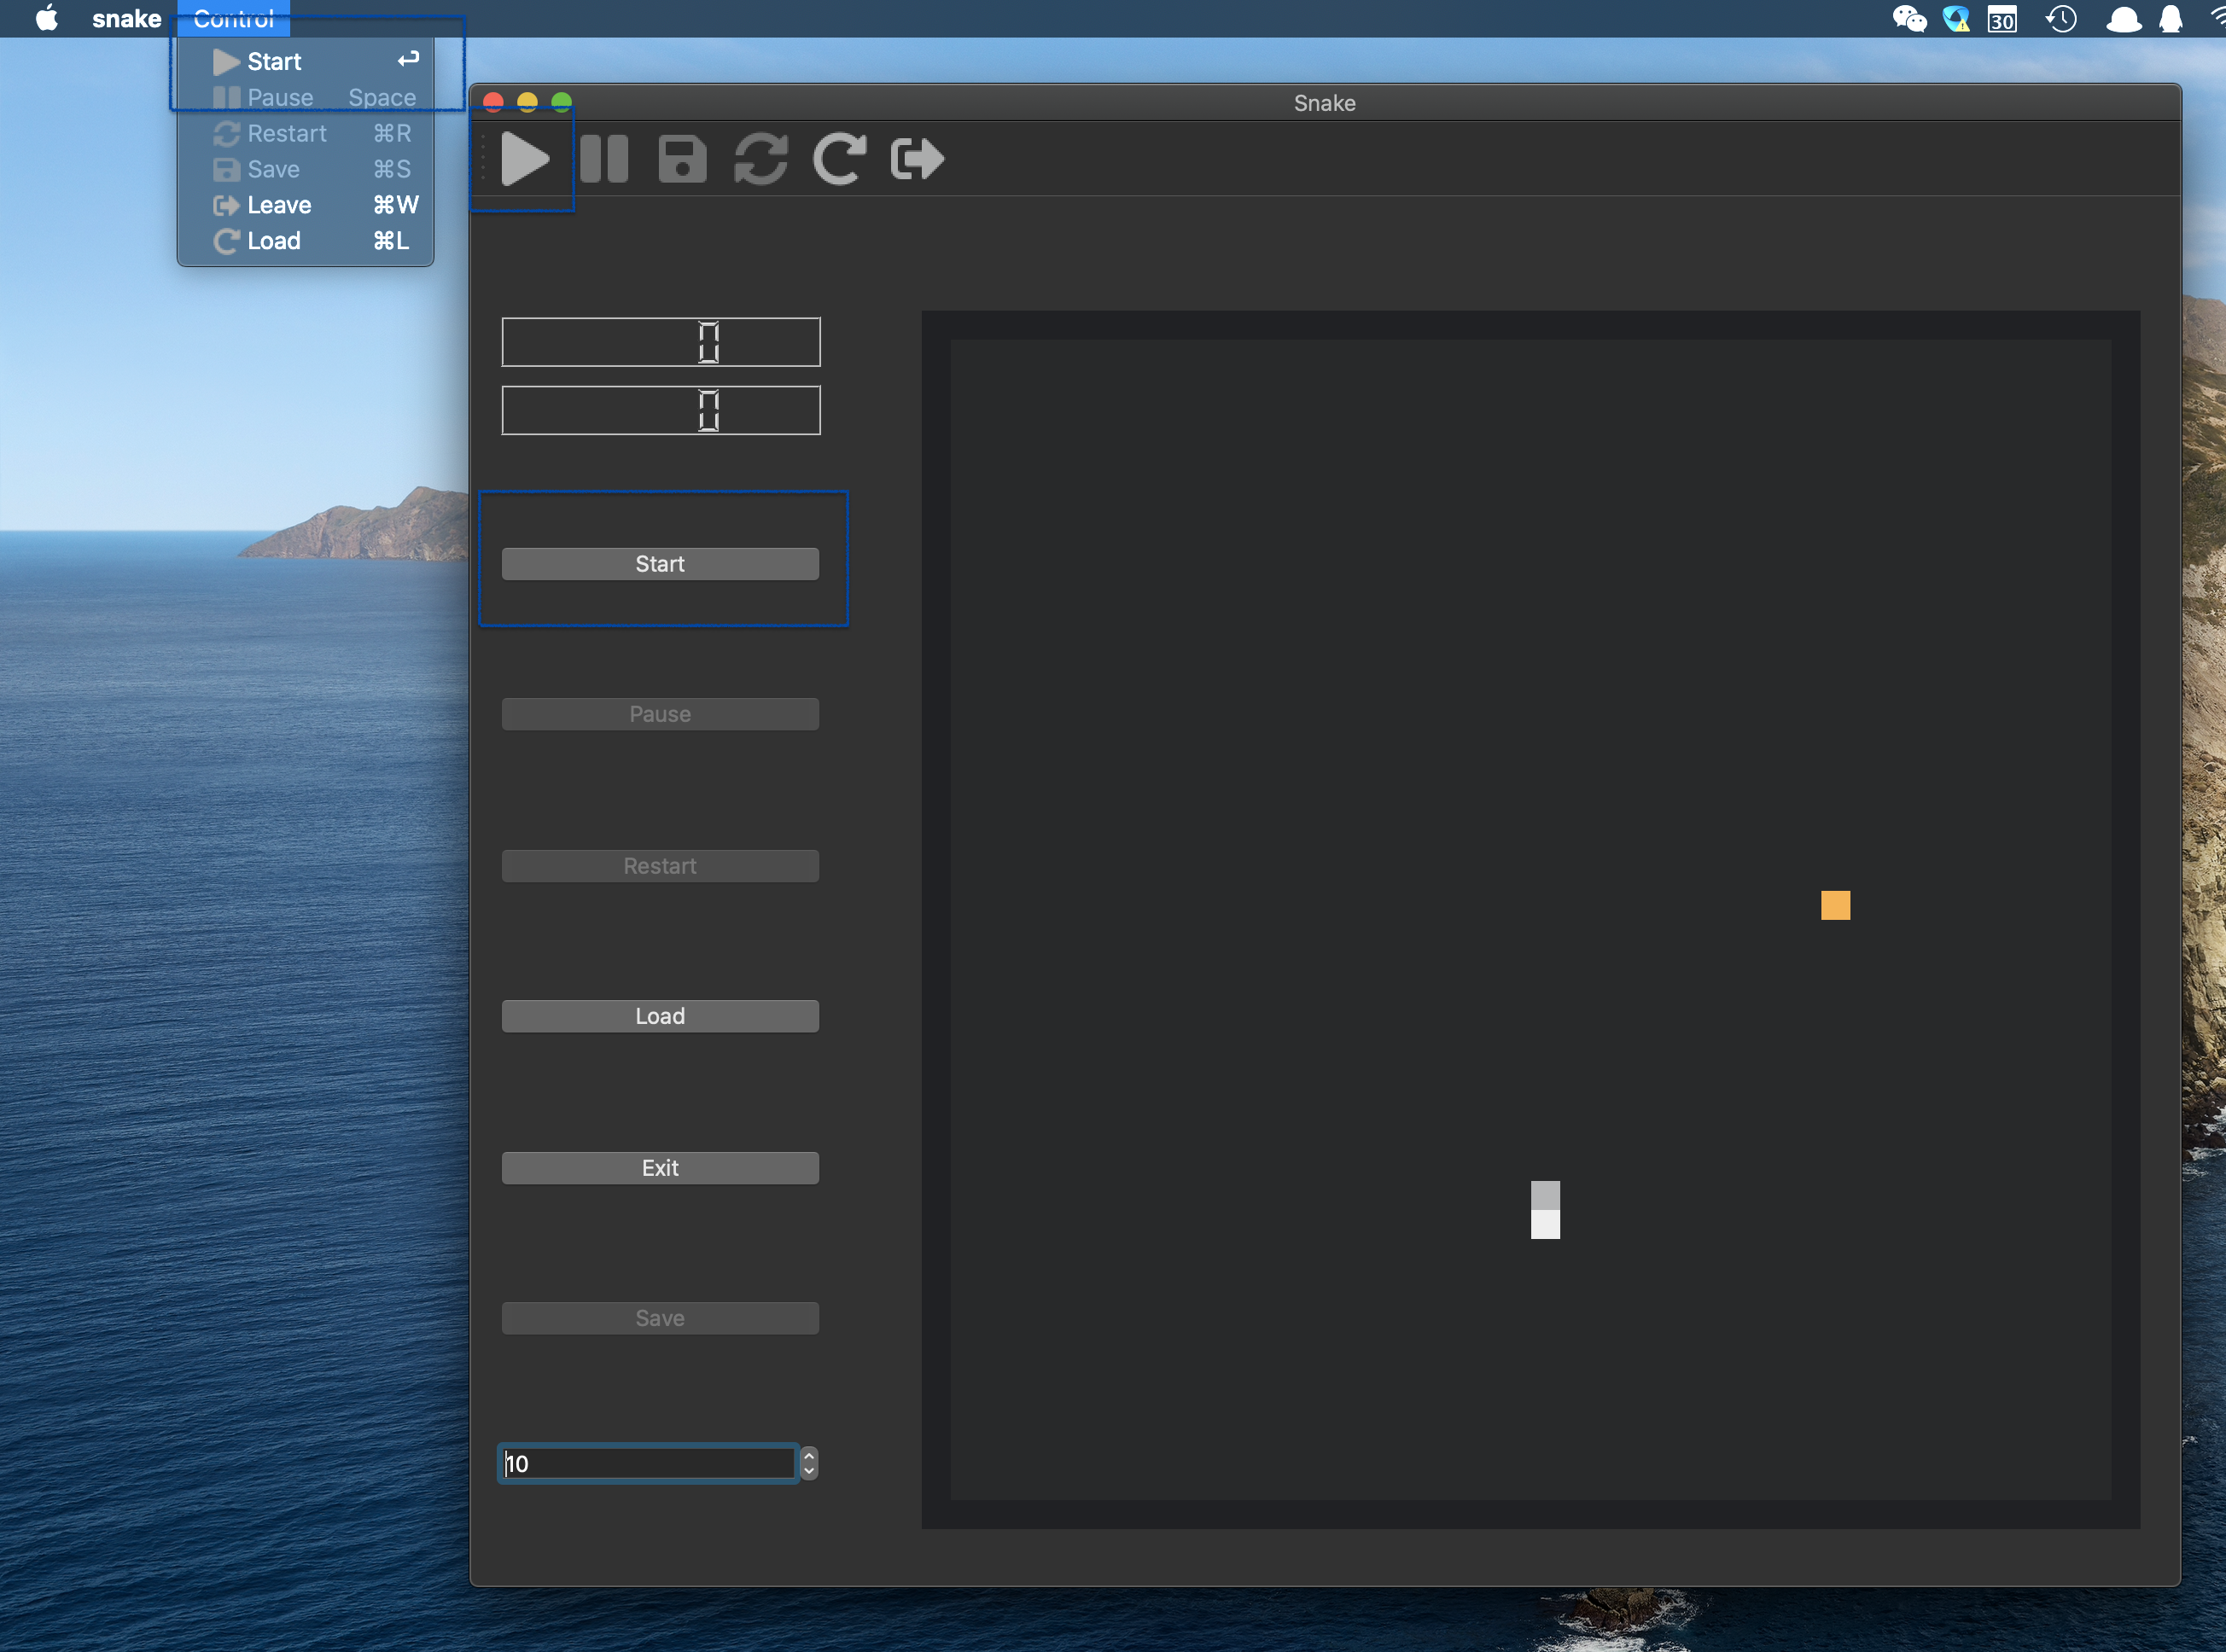Click the leave/exit arrow toolbar icon
This screenshot has width=2226, height=1652.
[917, 159]
